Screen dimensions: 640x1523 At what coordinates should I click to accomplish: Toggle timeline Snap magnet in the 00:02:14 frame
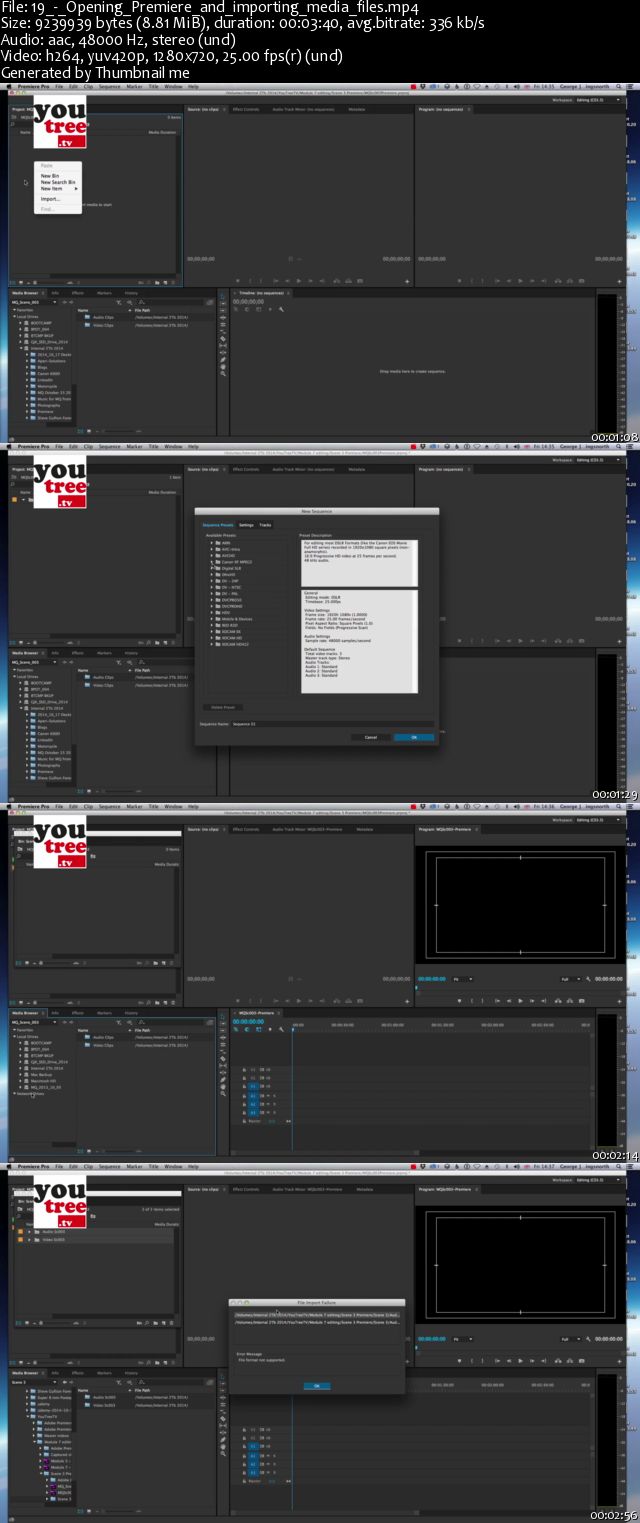[246, 1029]
